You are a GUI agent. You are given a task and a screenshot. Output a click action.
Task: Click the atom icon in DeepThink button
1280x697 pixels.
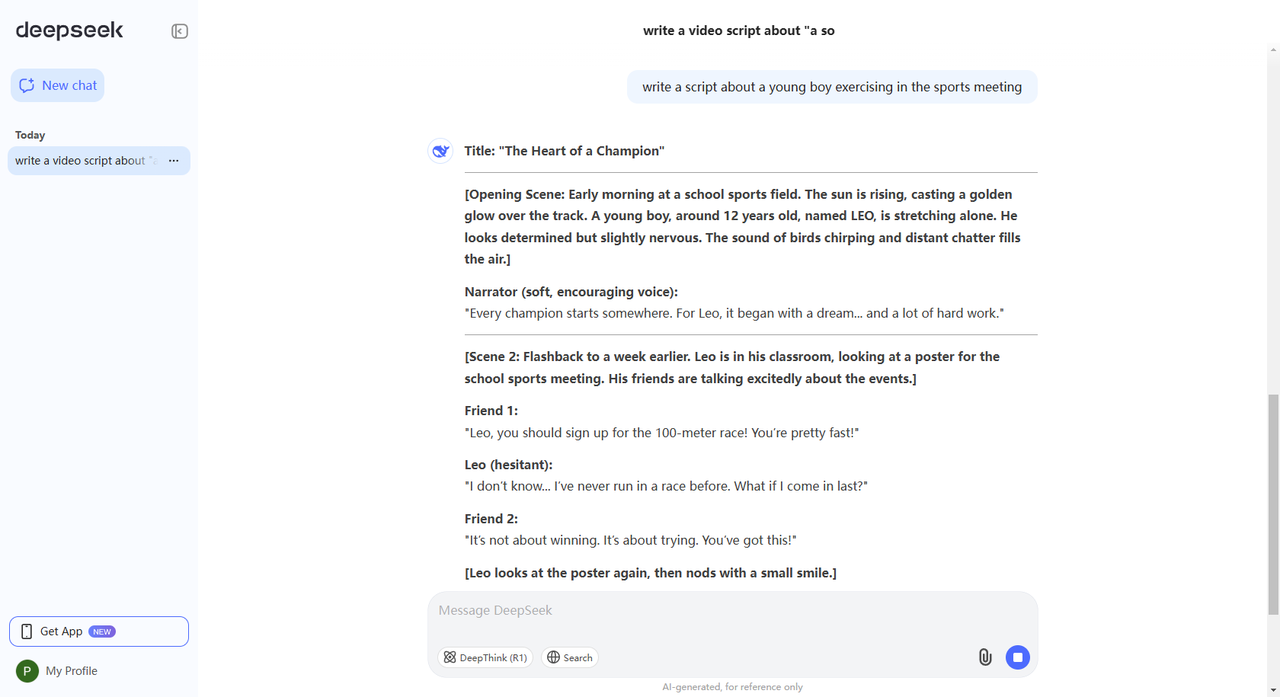tap(450, 657)
